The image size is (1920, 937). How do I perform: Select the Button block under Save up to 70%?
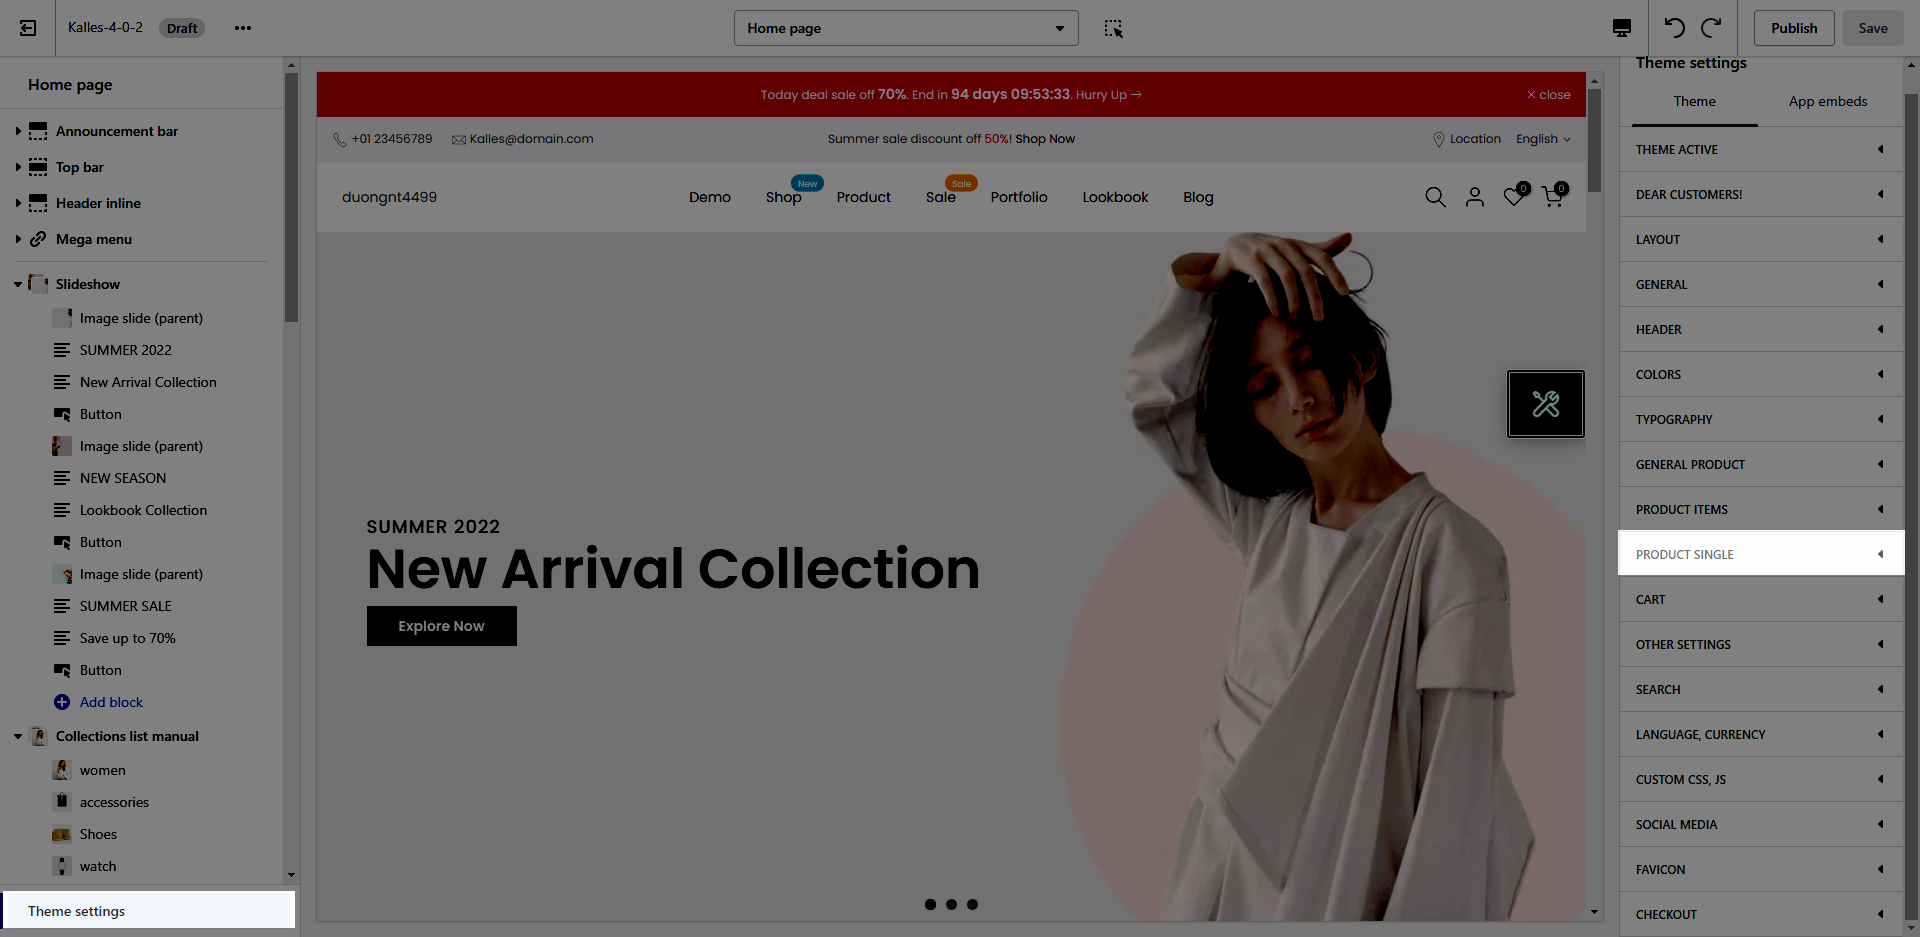(100, 670)
